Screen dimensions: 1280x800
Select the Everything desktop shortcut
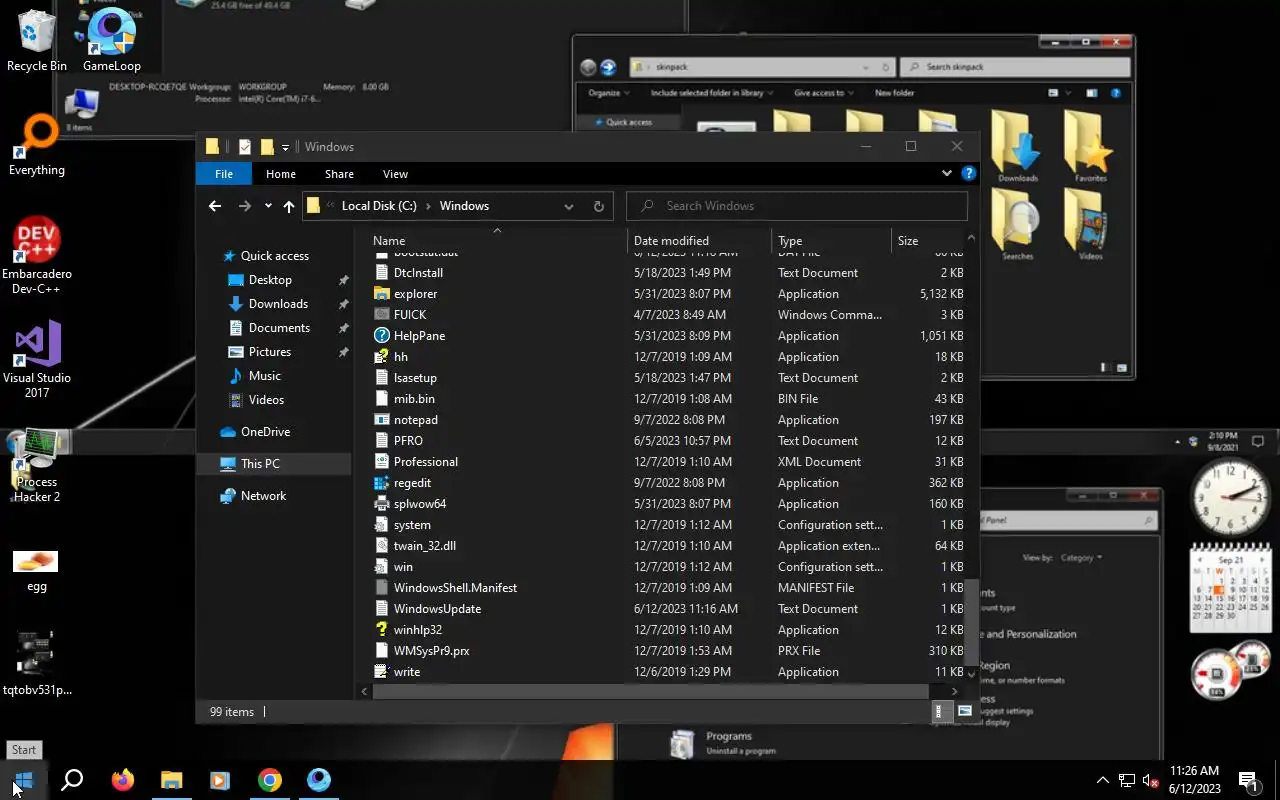point(37,146)
